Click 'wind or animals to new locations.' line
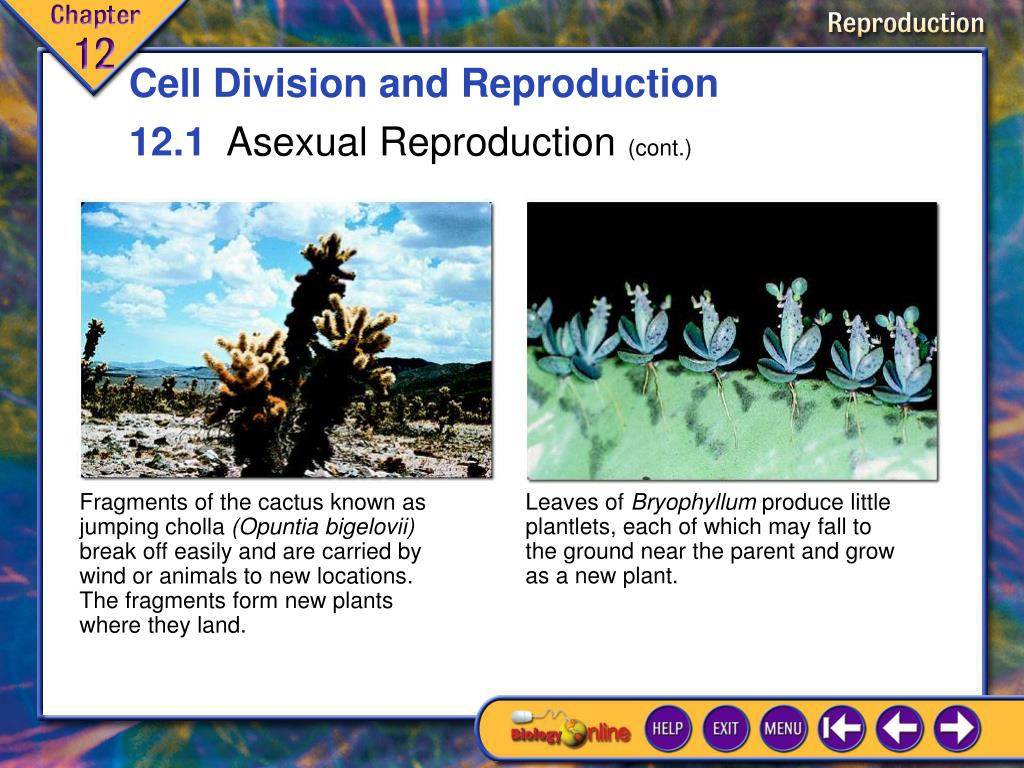This screenshot has height=768, width=1024. [x=246, y=576]
